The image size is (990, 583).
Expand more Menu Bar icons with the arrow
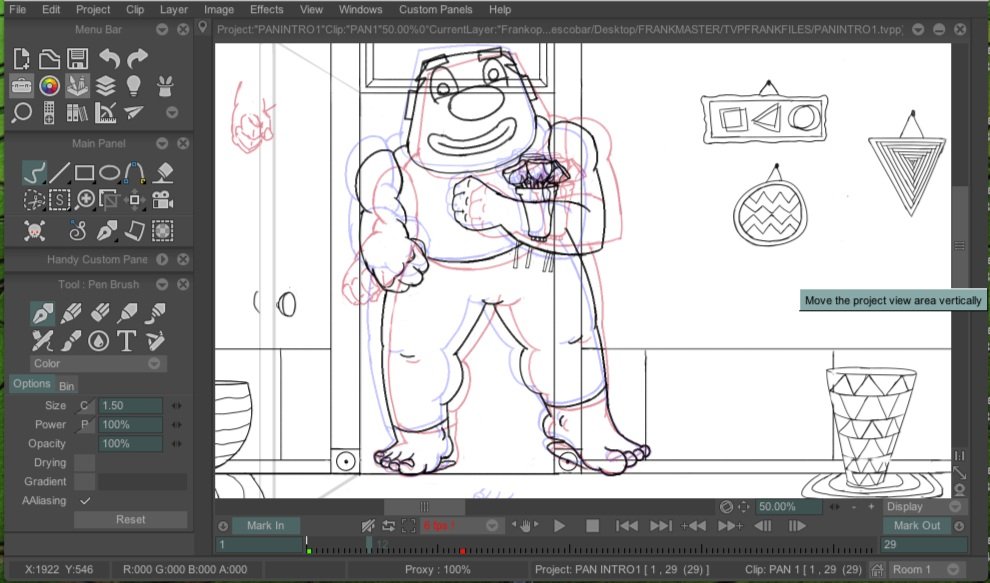coord(172,112)
